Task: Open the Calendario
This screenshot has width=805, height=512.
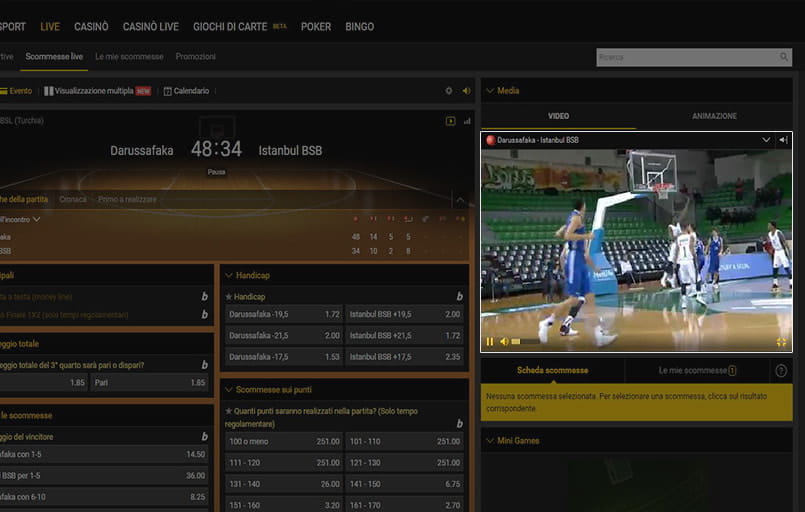Action: coord(186,91)
